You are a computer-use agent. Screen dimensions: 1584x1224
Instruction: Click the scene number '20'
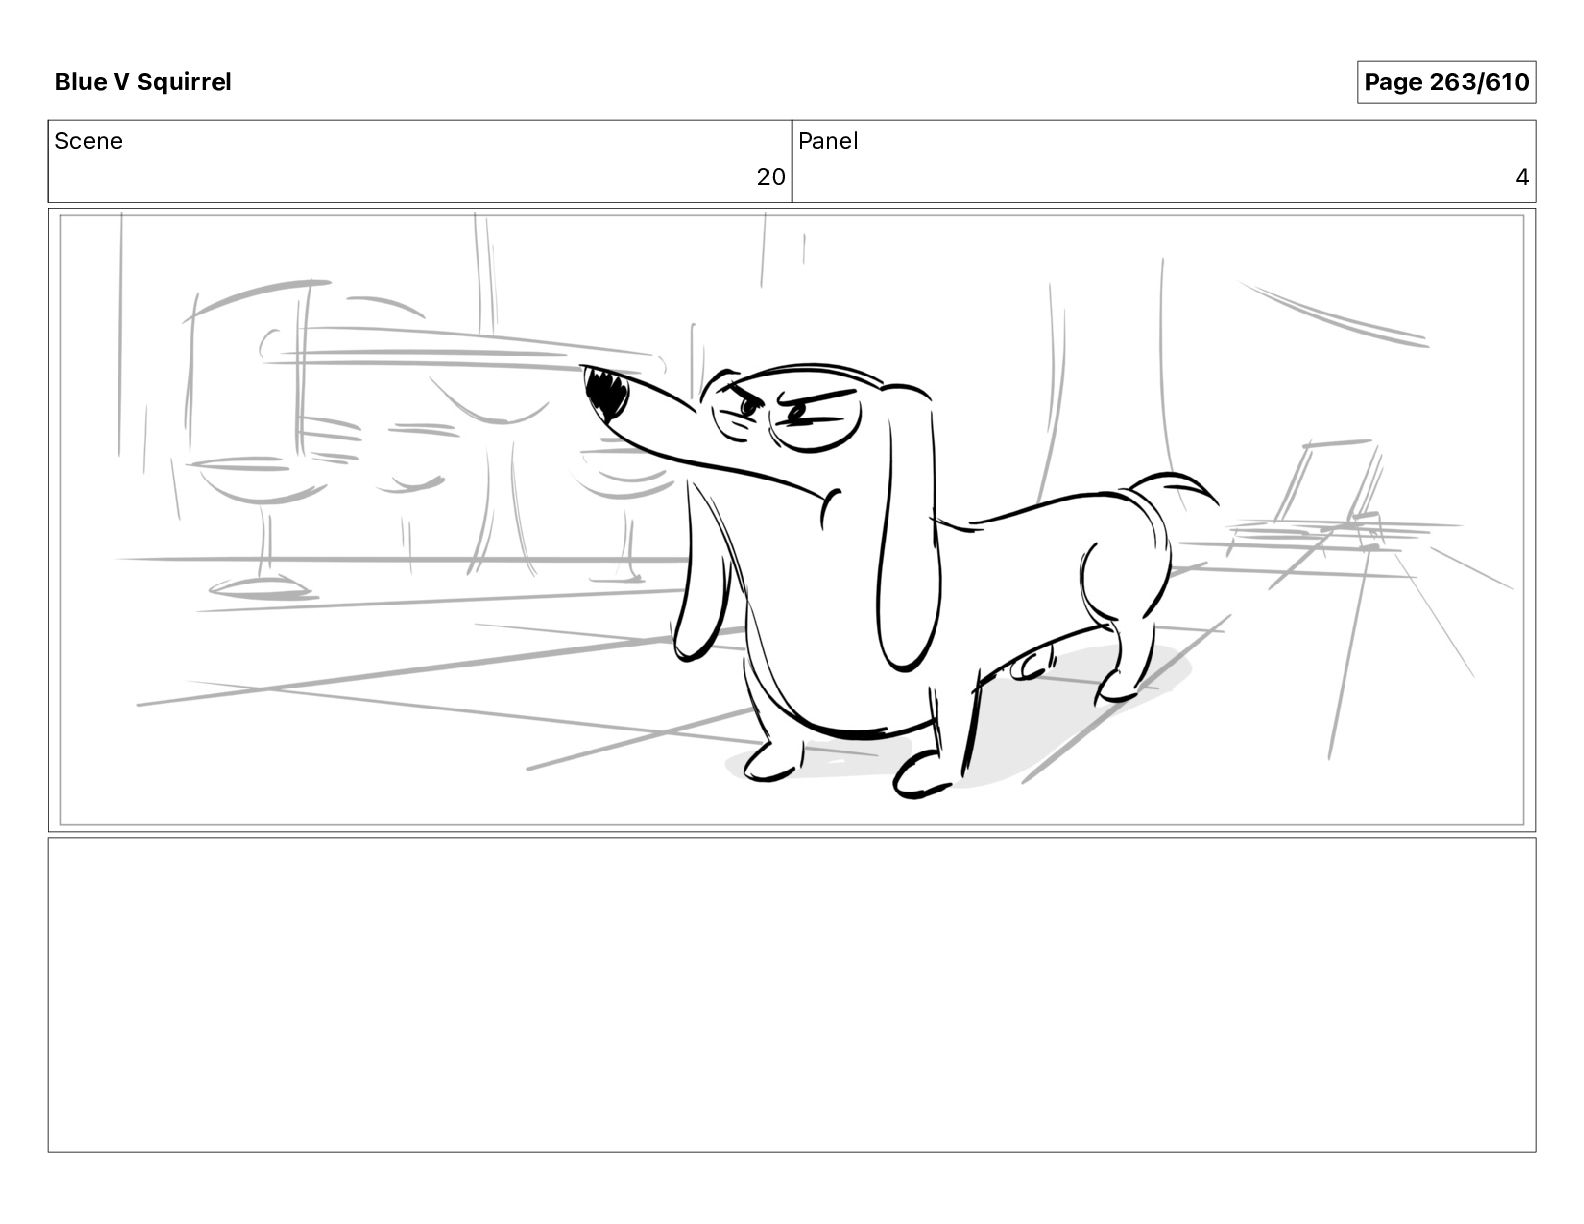[x=770, y=177]
